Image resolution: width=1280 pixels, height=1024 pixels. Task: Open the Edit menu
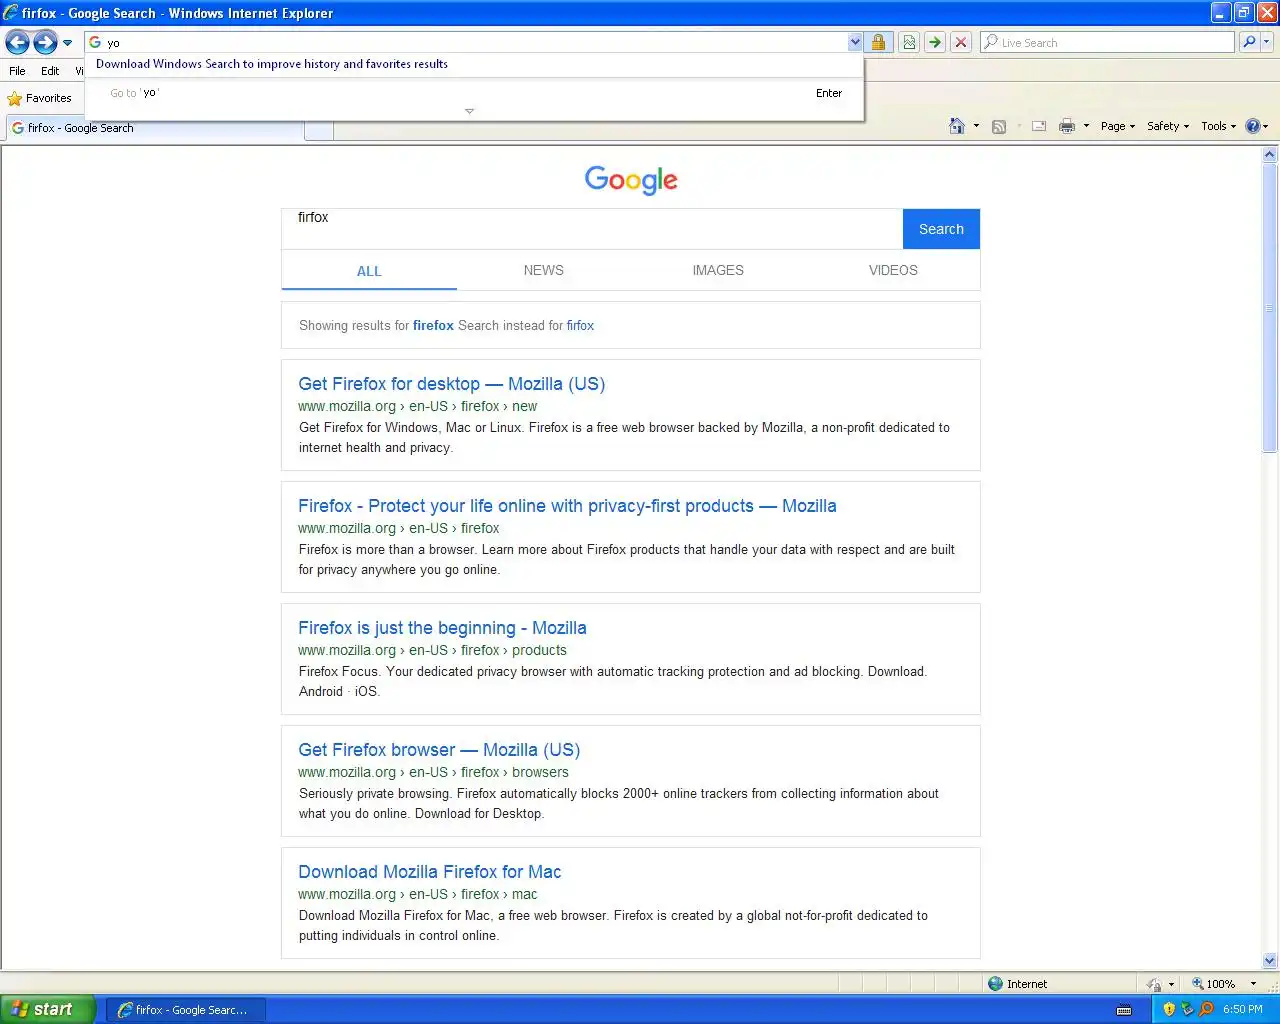[x=50, y=71]
